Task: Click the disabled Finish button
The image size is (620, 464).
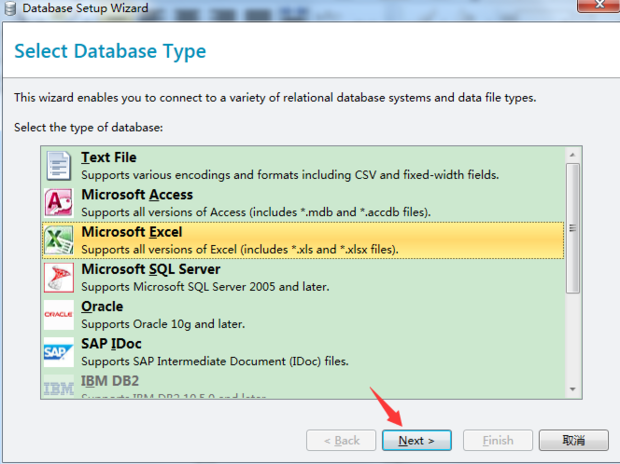Action: (x=498, y=440)
